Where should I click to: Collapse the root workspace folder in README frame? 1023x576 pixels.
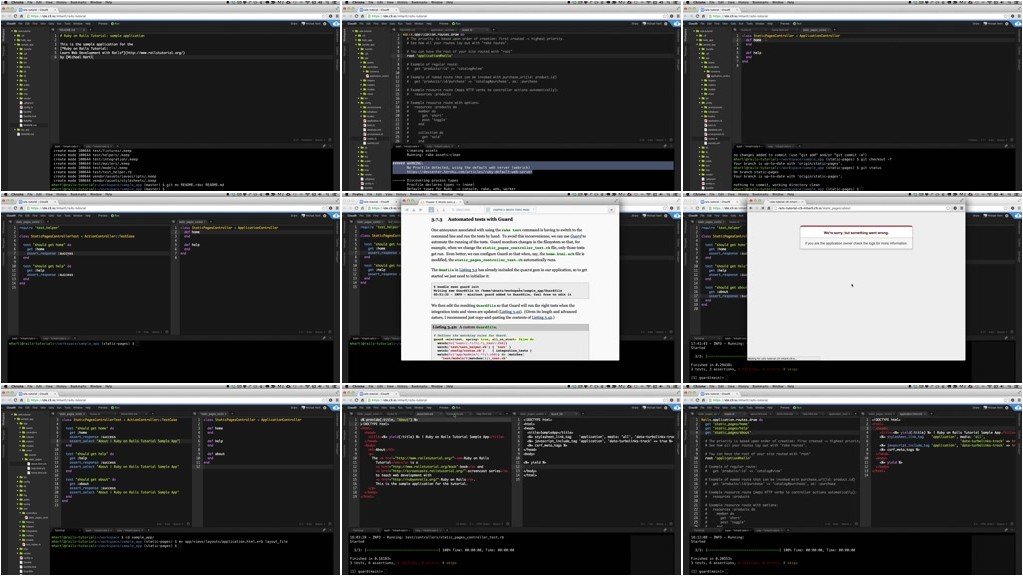click(x=12, y=31)
